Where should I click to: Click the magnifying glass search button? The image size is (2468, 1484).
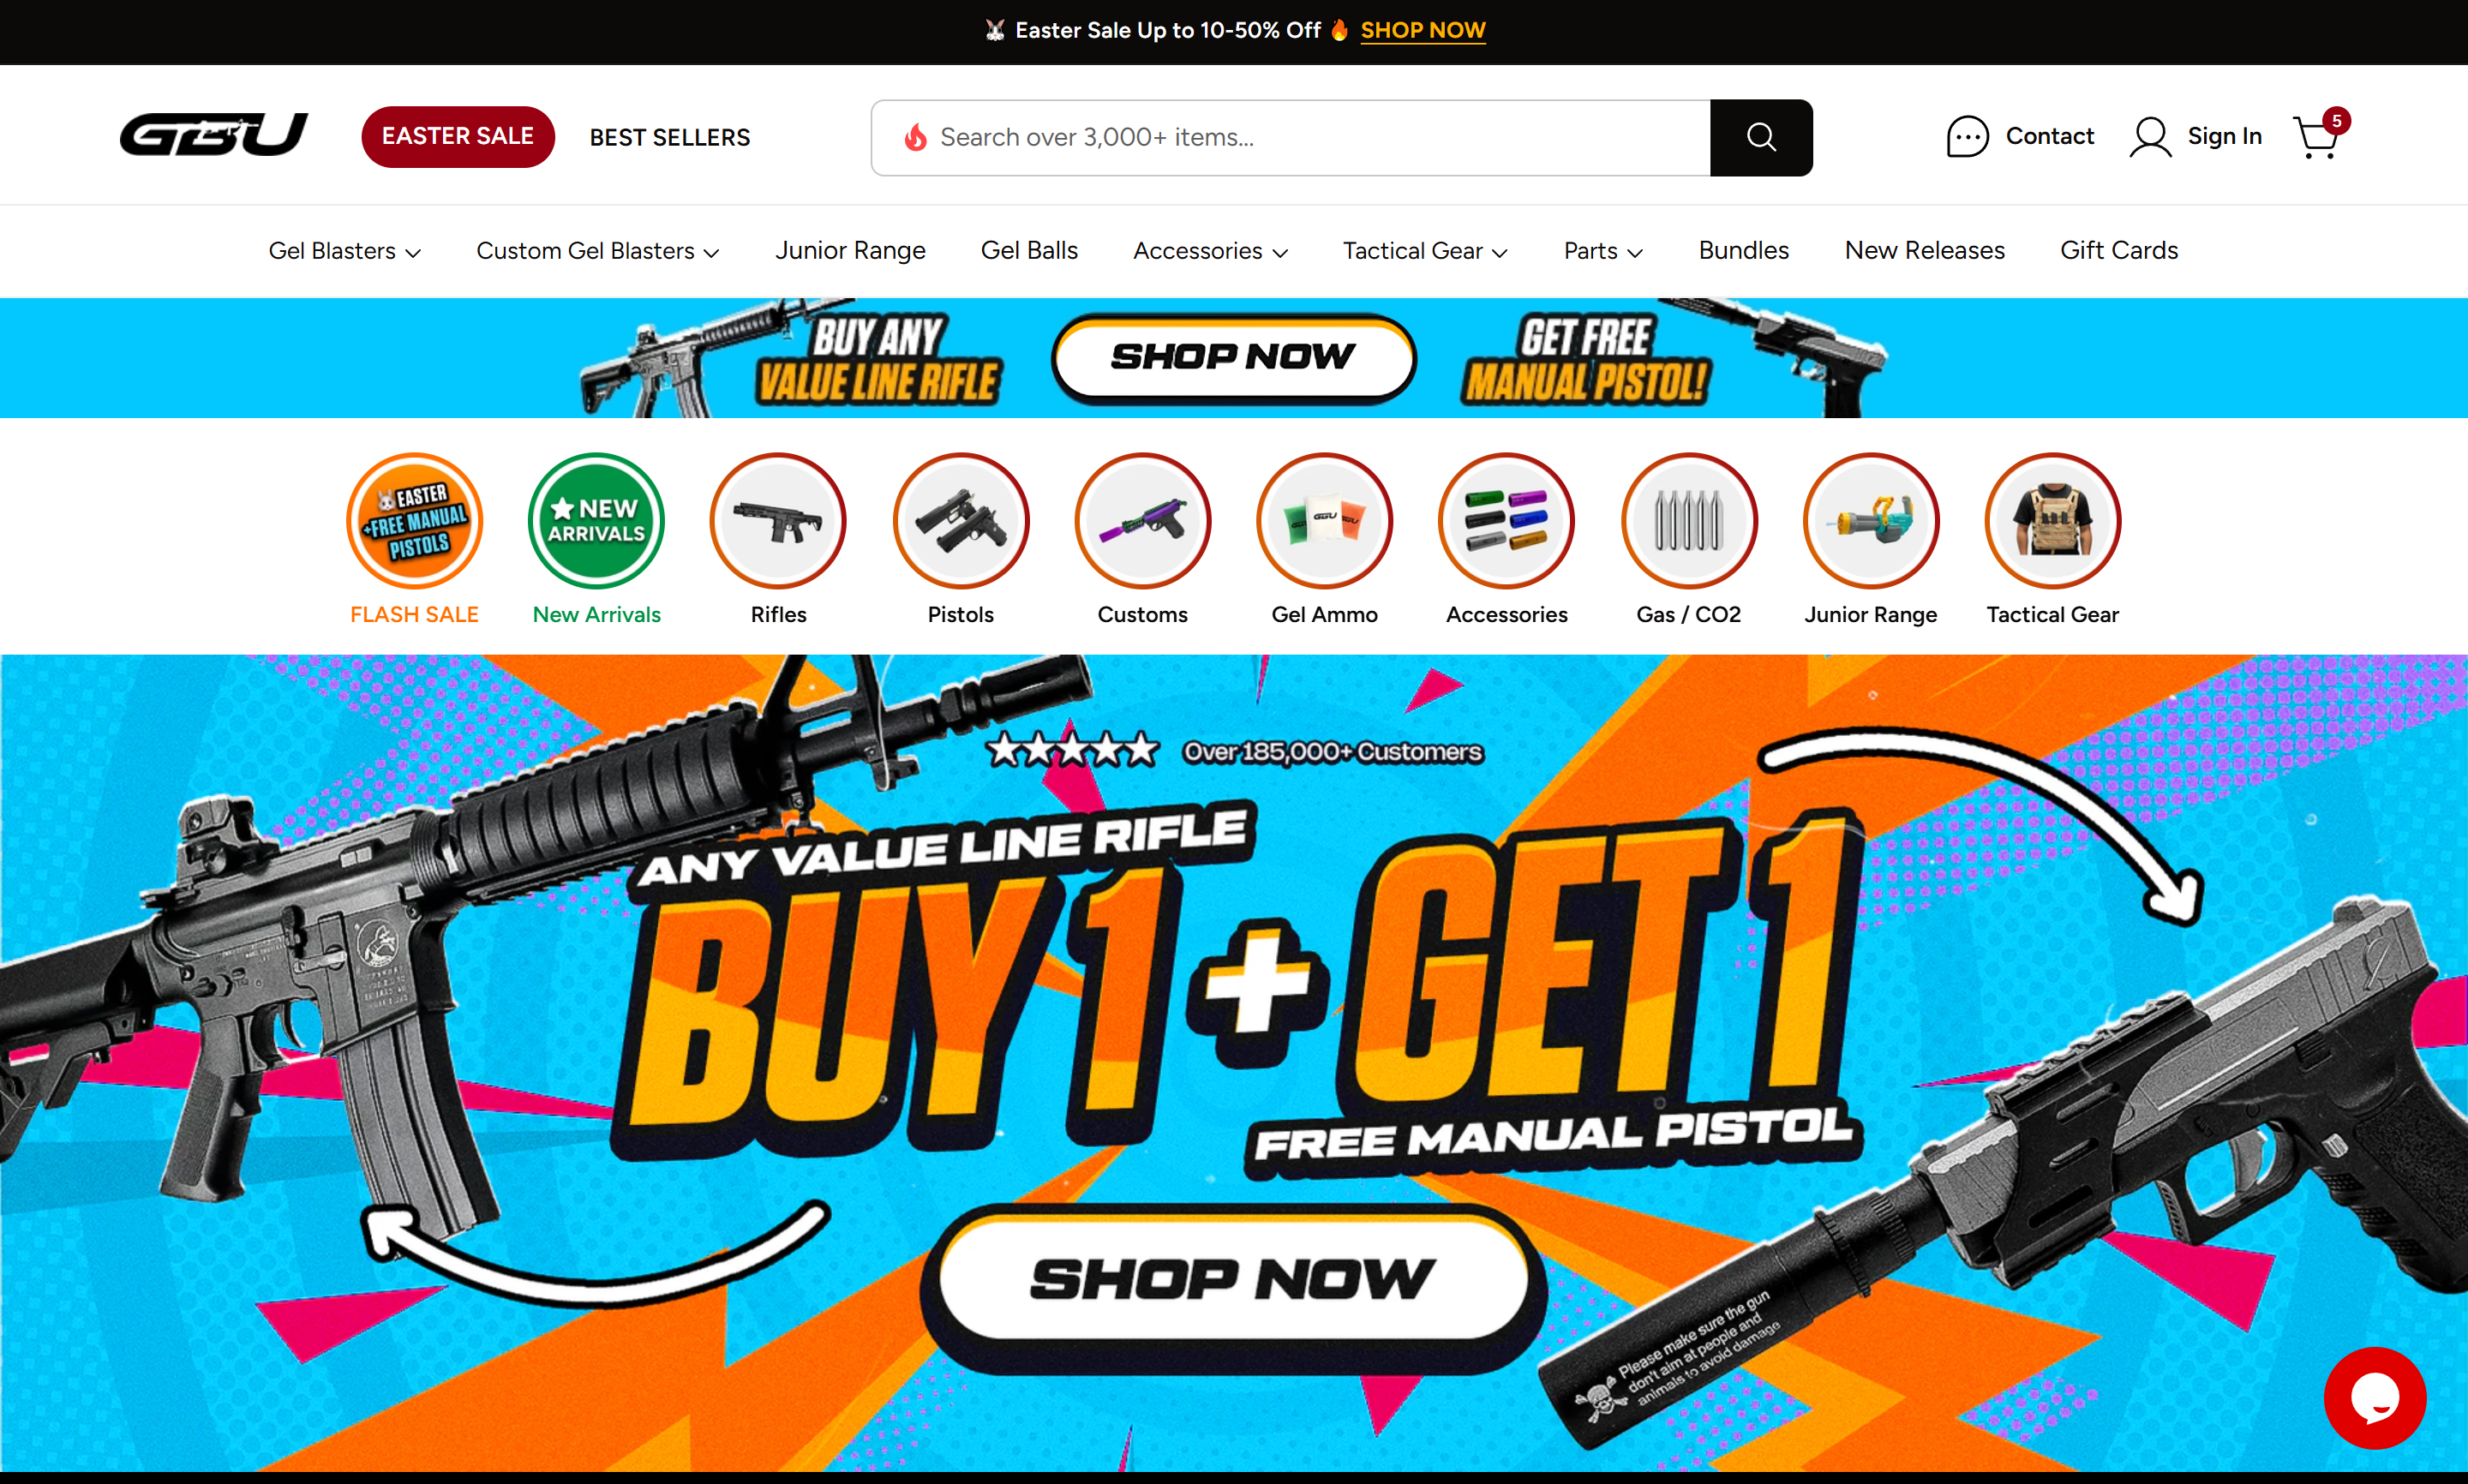(x=1760, y=137)
